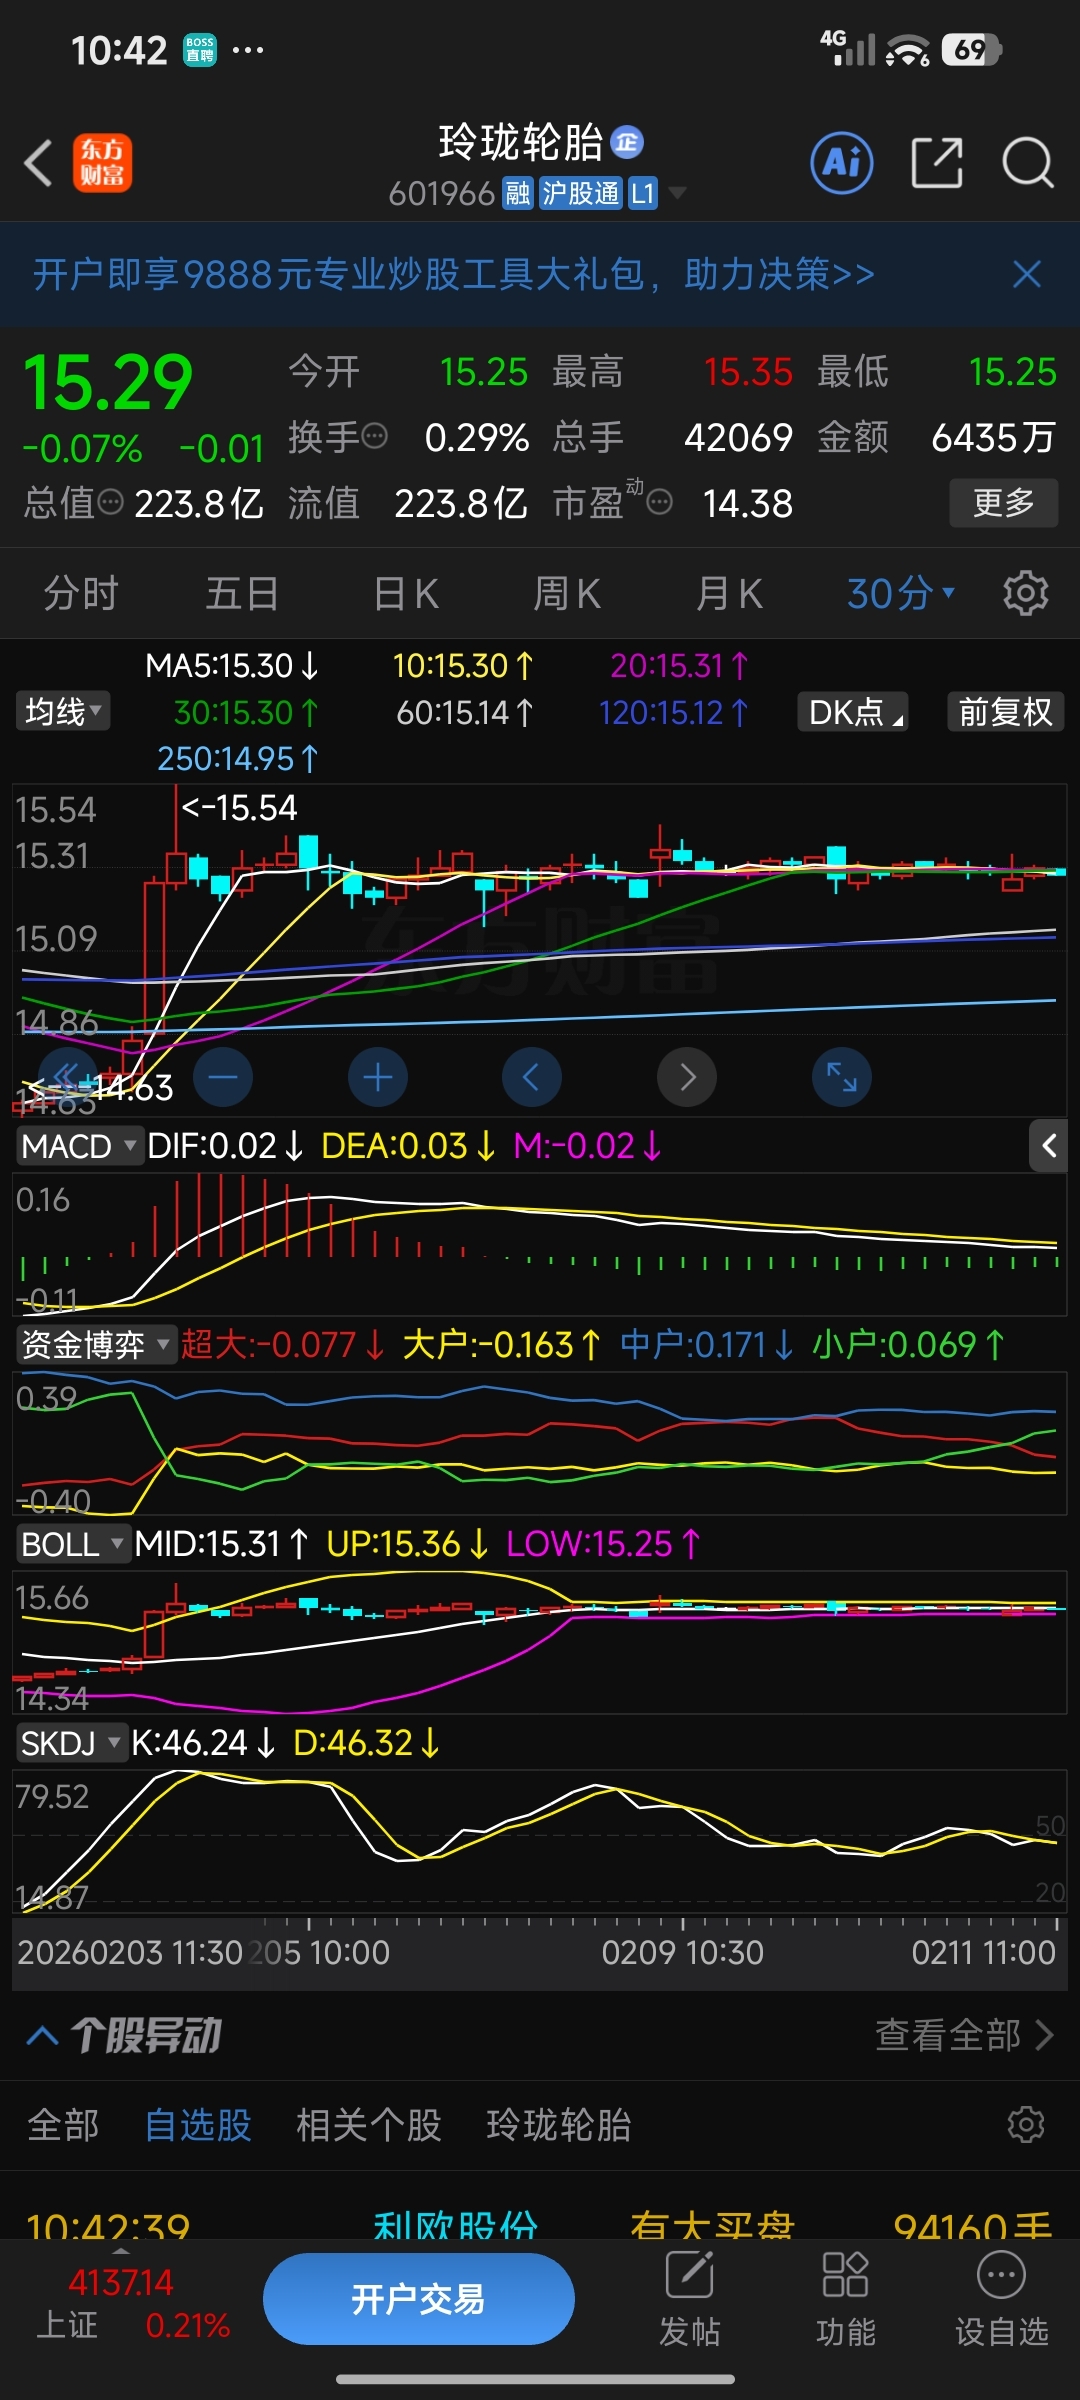
Task: Tap the 更多 button for more data
Action: tap(1004, 502)
